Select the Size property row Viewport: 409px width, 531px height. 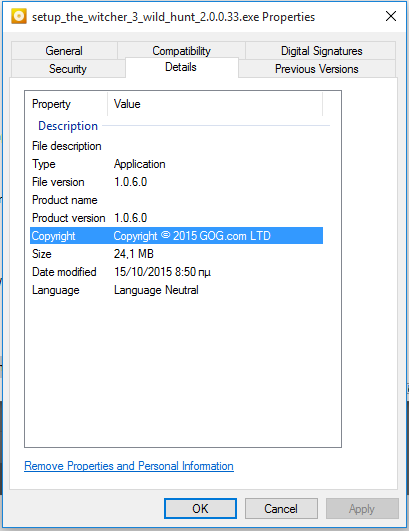[x=176, y=254]
